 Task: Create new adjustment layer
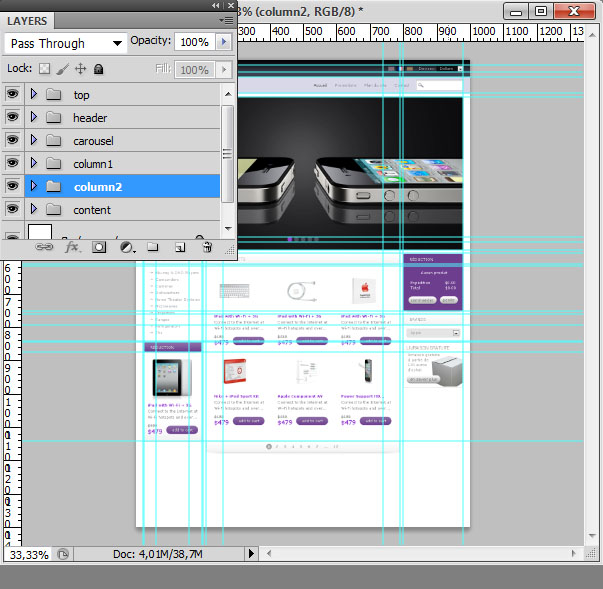[127, 247]
